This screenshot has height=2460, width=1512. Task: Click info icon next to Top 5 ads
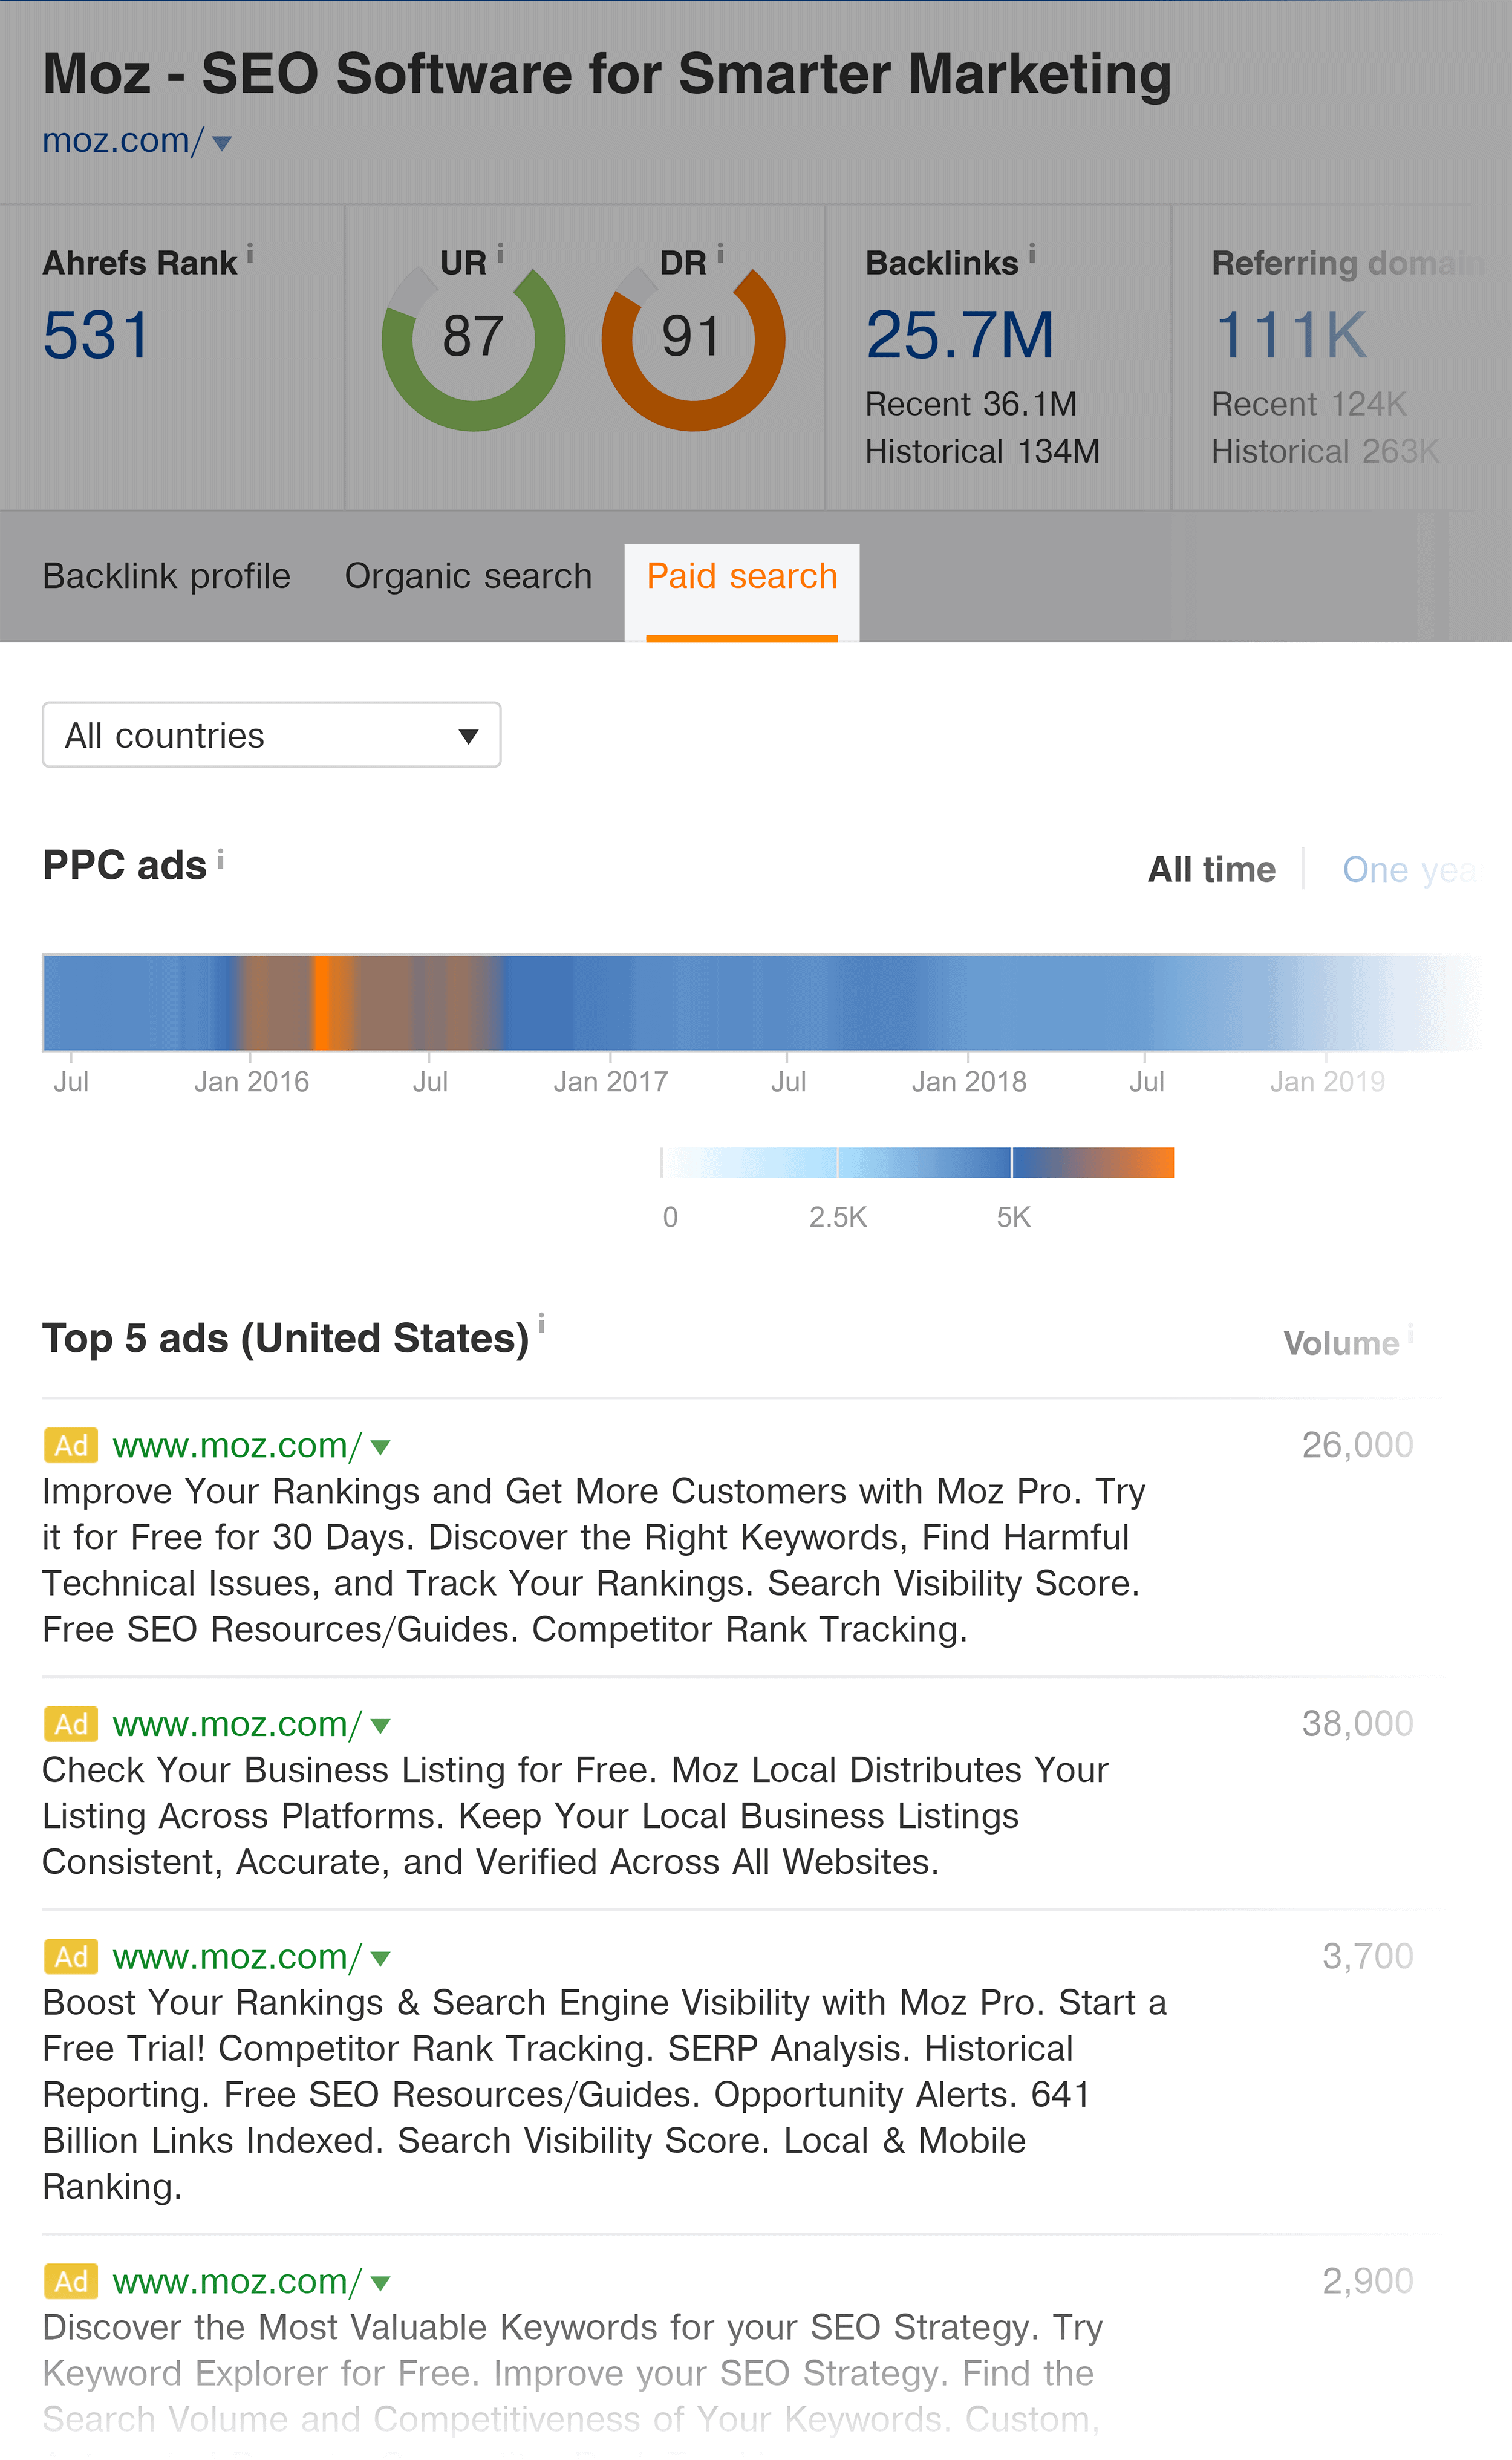tap(541, 1323)
